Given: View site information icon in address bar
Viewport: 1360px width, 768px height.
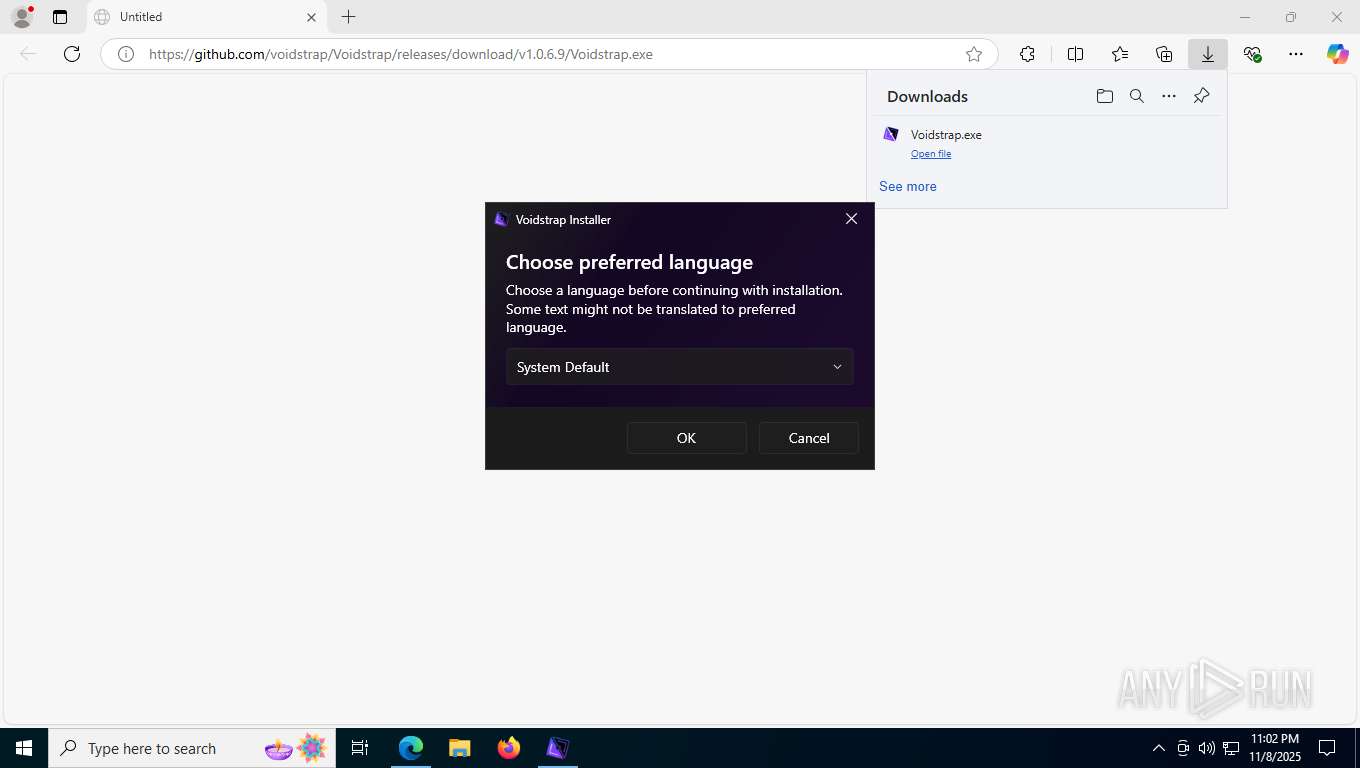Looking at the screenshot, I should tap(126, 54).
